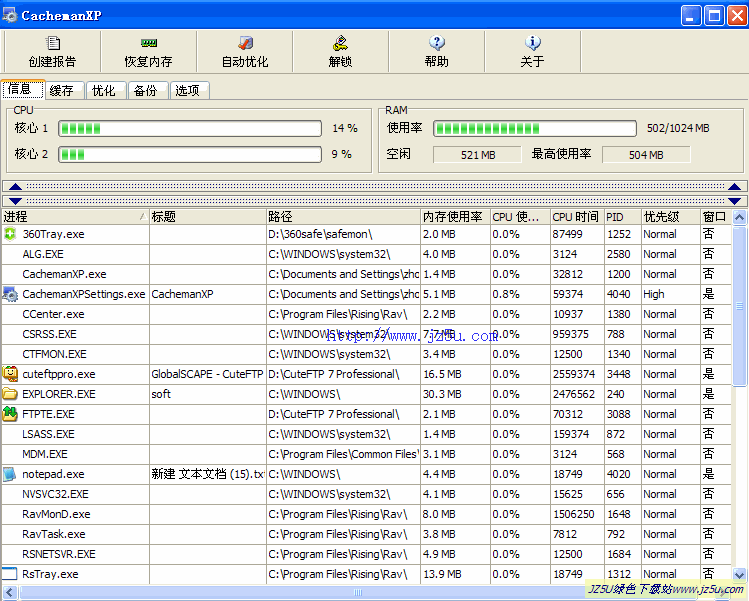Viewport: 749px width, 601px height.
Task: Sort by CPU 时间 column header
Action: coord(577,217)
